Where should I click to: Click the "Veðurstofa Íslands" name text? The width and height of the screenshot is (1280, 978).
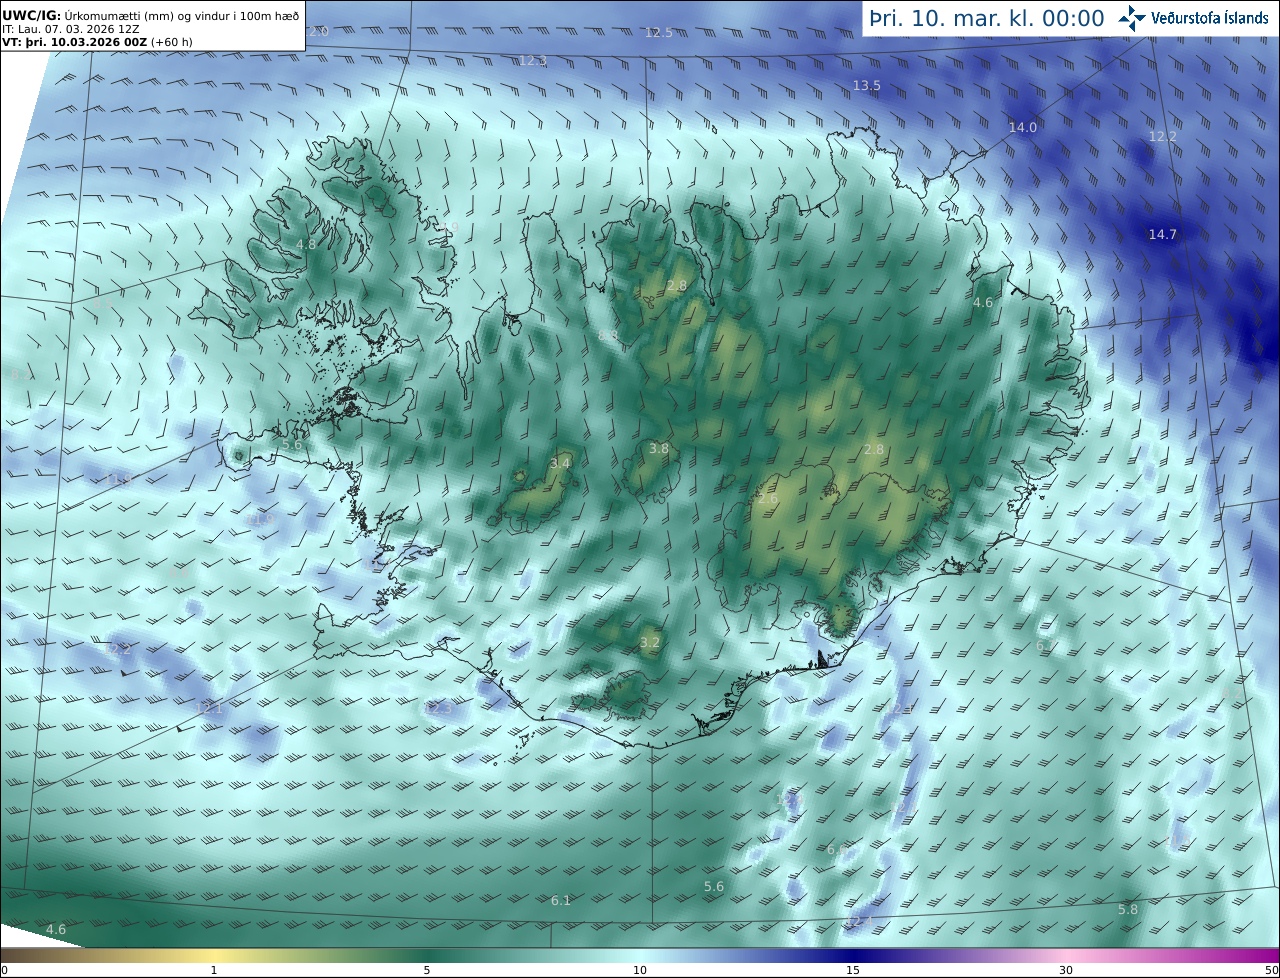1210,18
